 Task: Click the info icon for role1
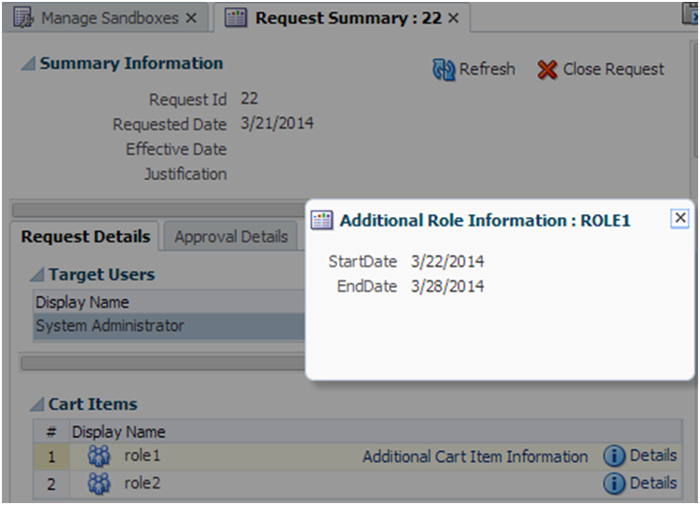pyautogui.click(x=614, y=456)
